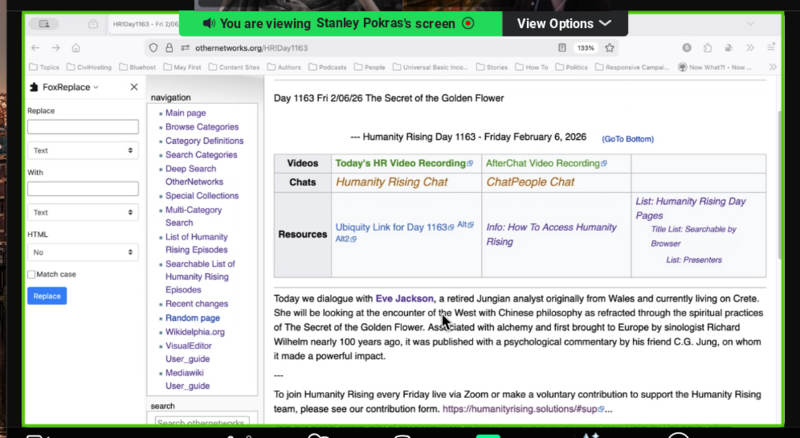Click the With text input field
The width and height of the screenshot is (800, 438).
(x=83, y=189)
